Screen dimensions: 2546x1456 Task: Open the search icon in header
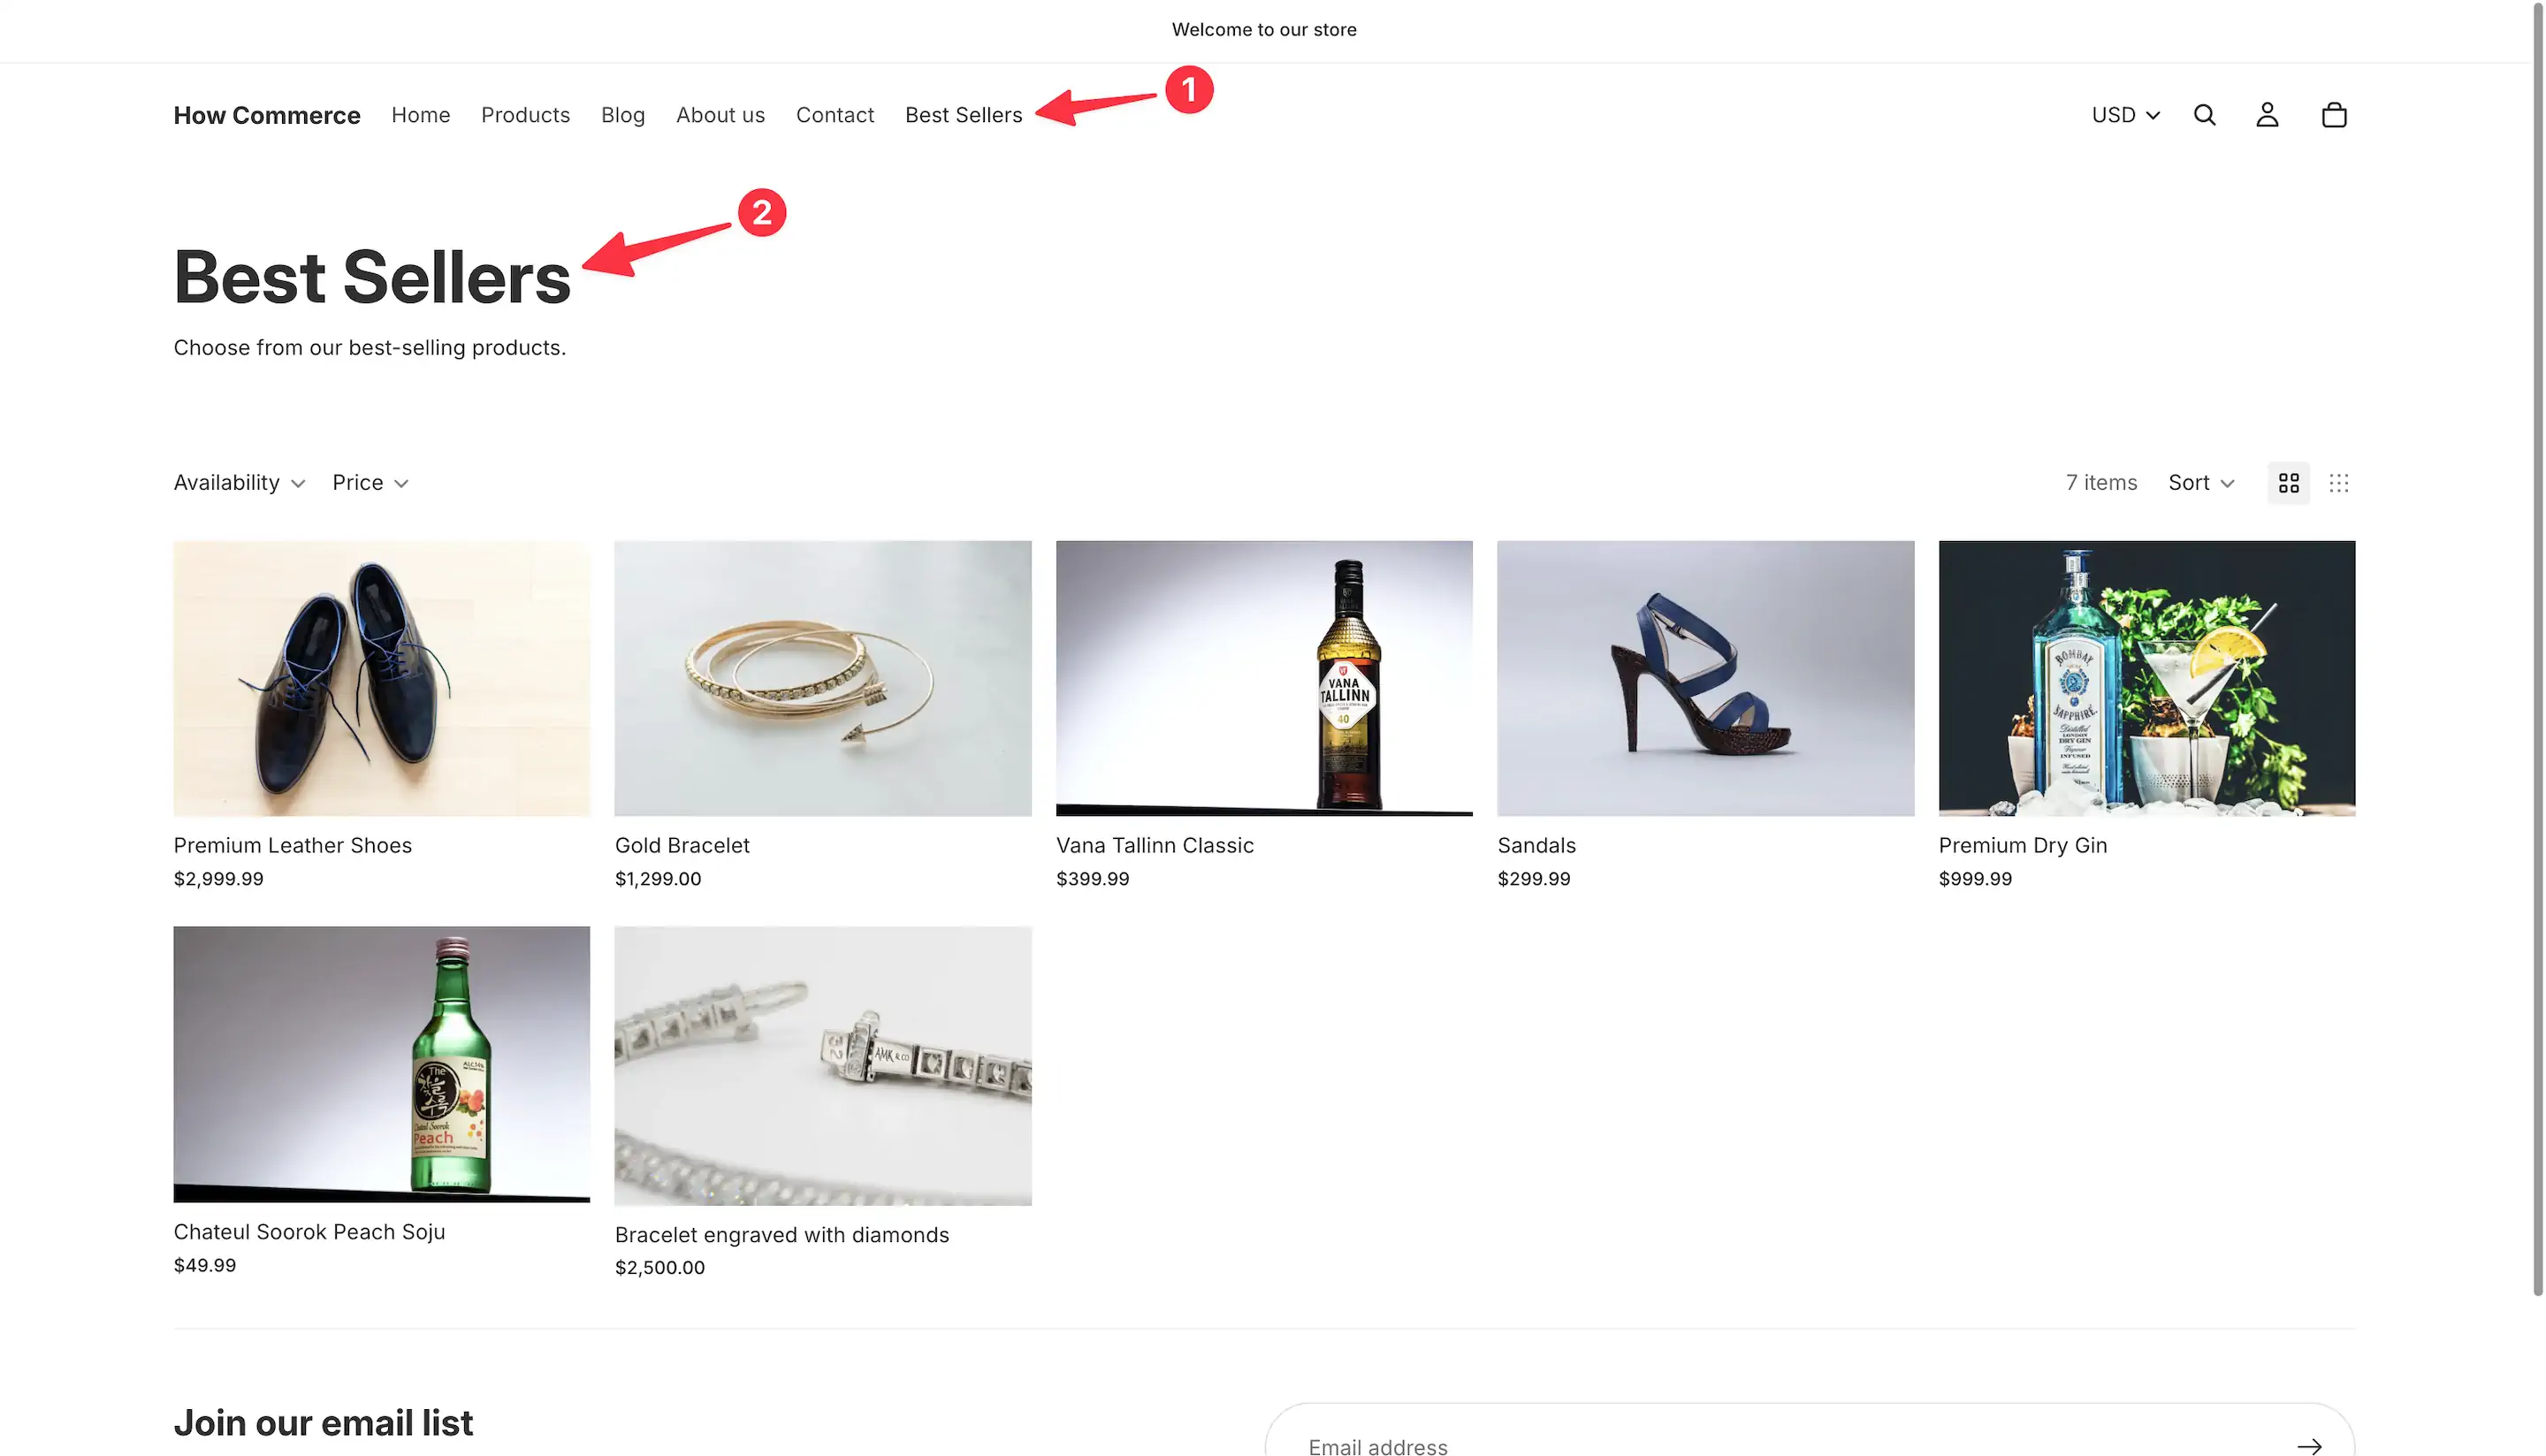[x=2204, y=115]
